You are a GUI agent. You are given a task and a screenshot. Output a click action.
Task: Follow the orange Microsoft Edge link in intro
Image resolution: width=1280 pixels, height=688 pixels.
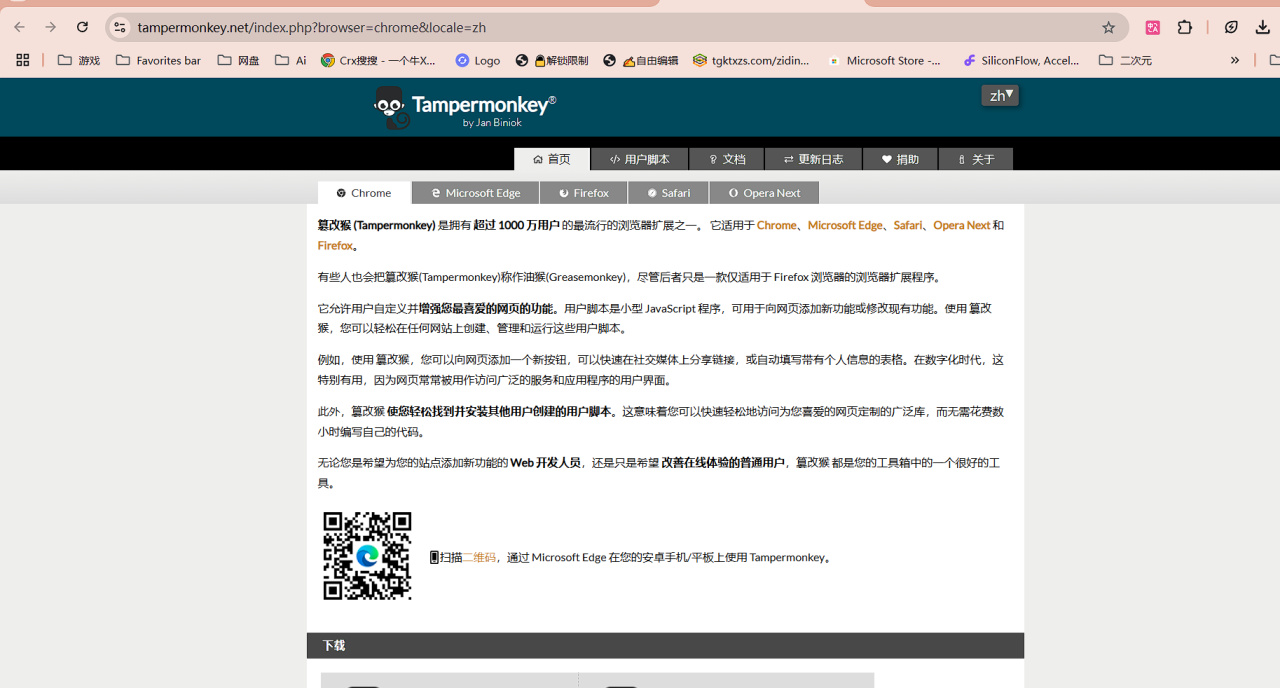[x=845, y=225]
